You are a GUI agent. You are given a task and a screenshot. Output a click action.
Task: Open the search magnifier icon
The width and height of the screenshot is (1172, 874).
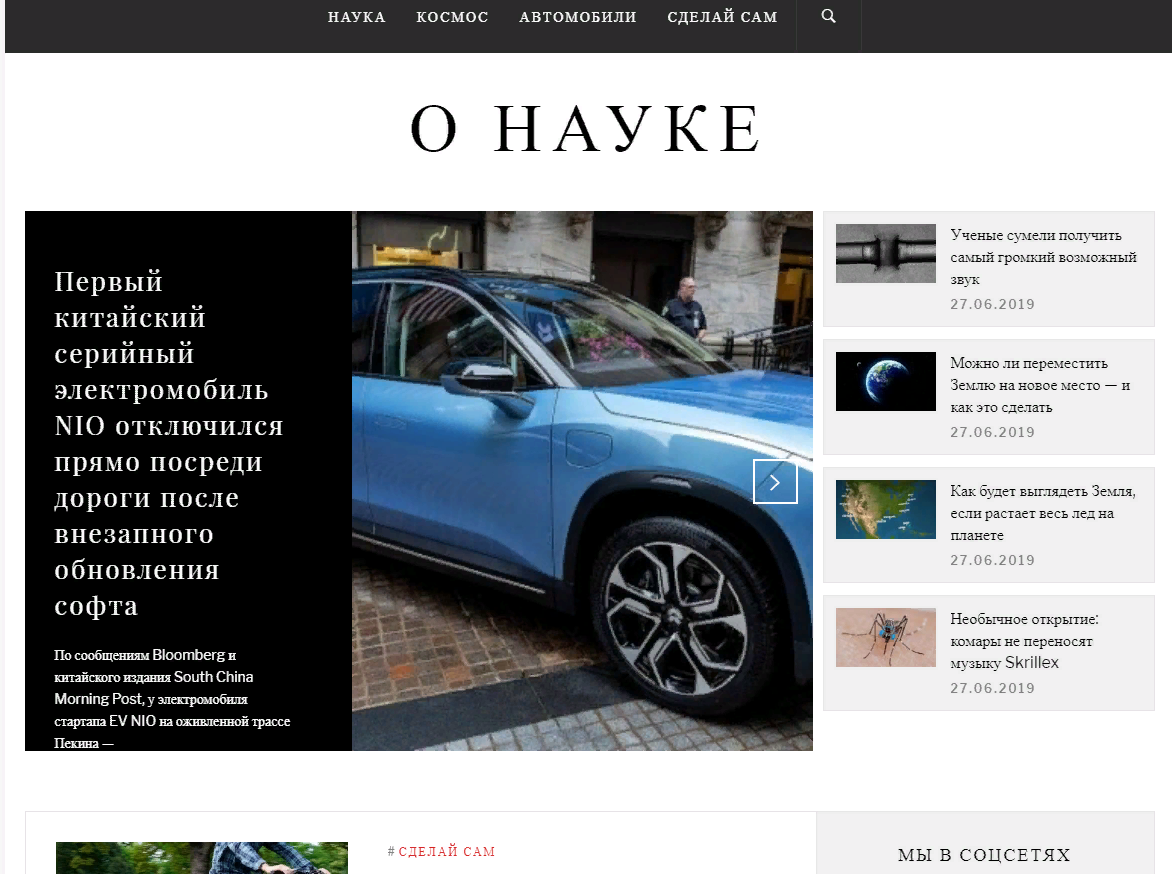tap(828, 16)
